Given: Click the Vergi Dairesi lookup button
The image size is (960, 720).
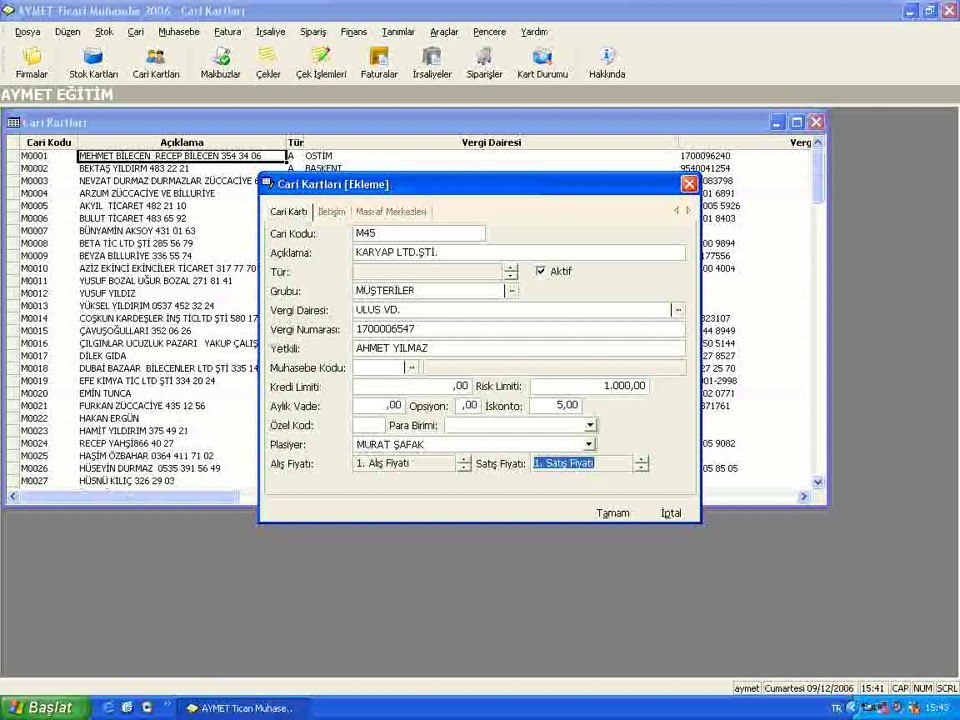Looking at the screenshot, I should click(x=678, y=311).
